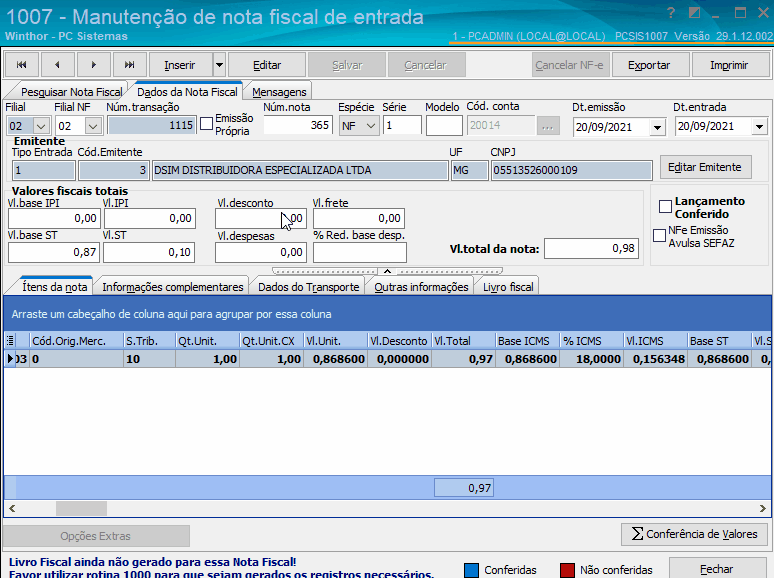Click the Imprimir button
Image resolution: width=774 pixels, height=578 pixels.
(729, 65)
